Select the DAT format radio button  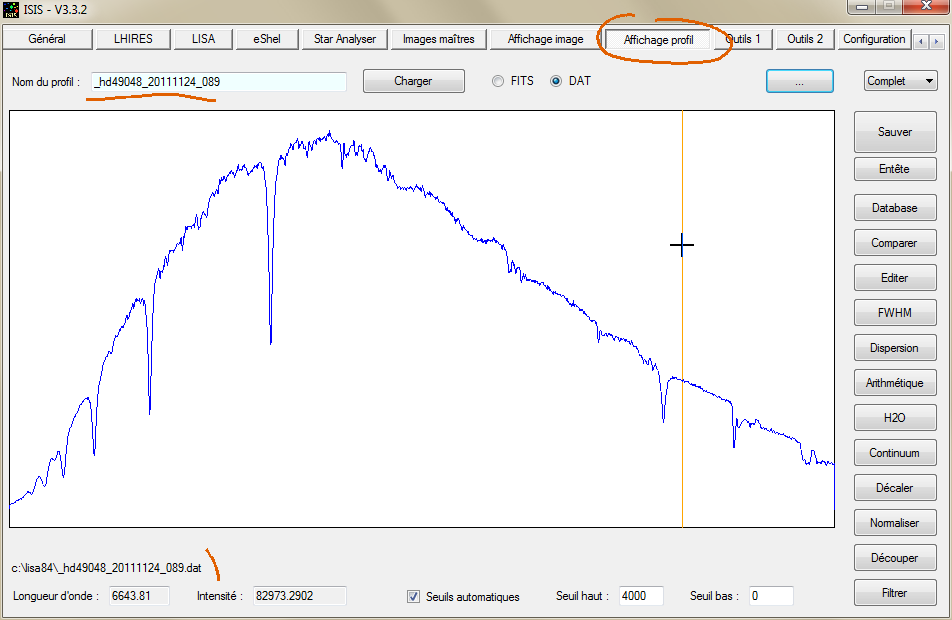click(556, 81)
